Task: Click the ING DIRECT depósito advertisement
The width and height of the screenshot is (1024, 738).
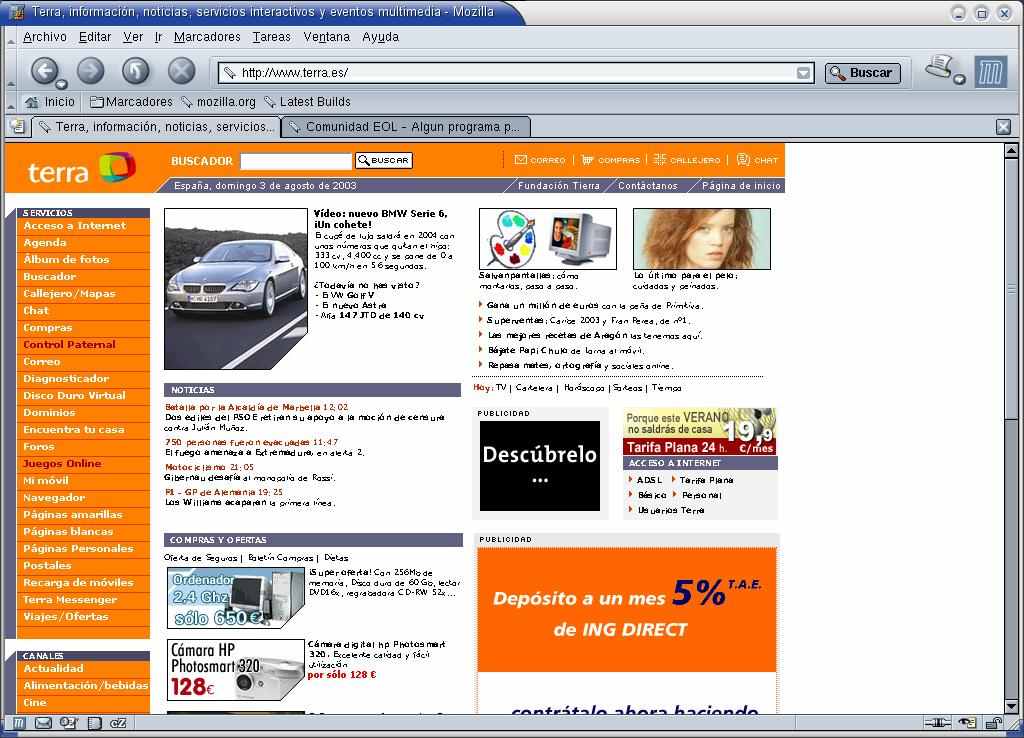Action: click(x=626, y=611)
